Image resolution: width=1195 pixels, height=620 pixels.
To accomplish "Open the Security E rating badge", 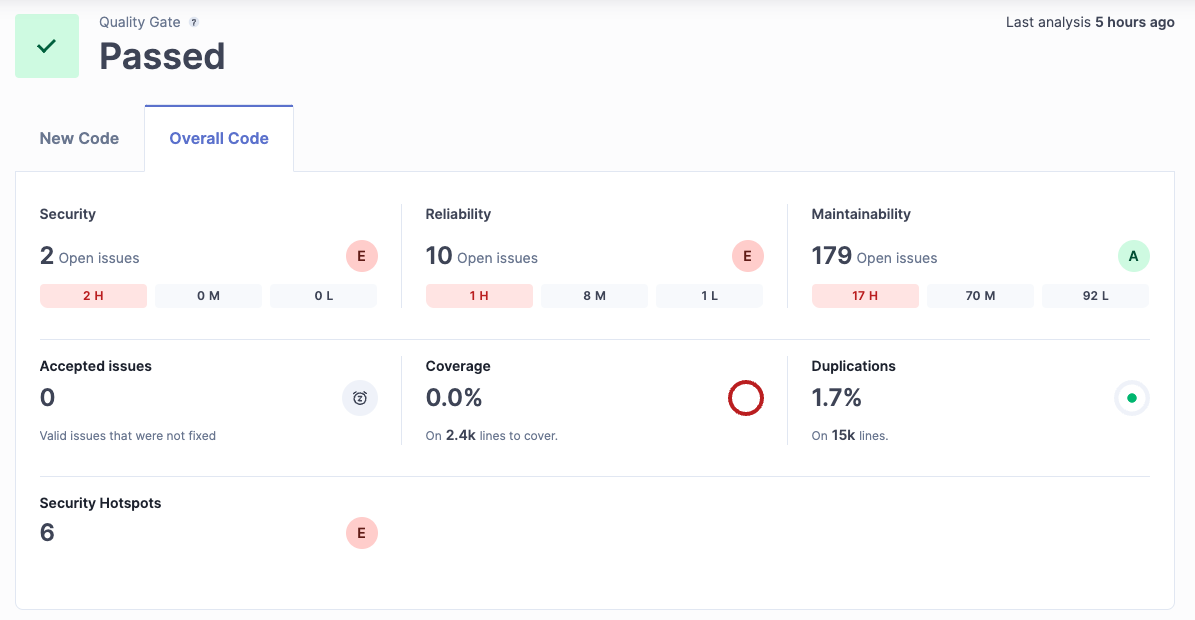I will 362,256.
